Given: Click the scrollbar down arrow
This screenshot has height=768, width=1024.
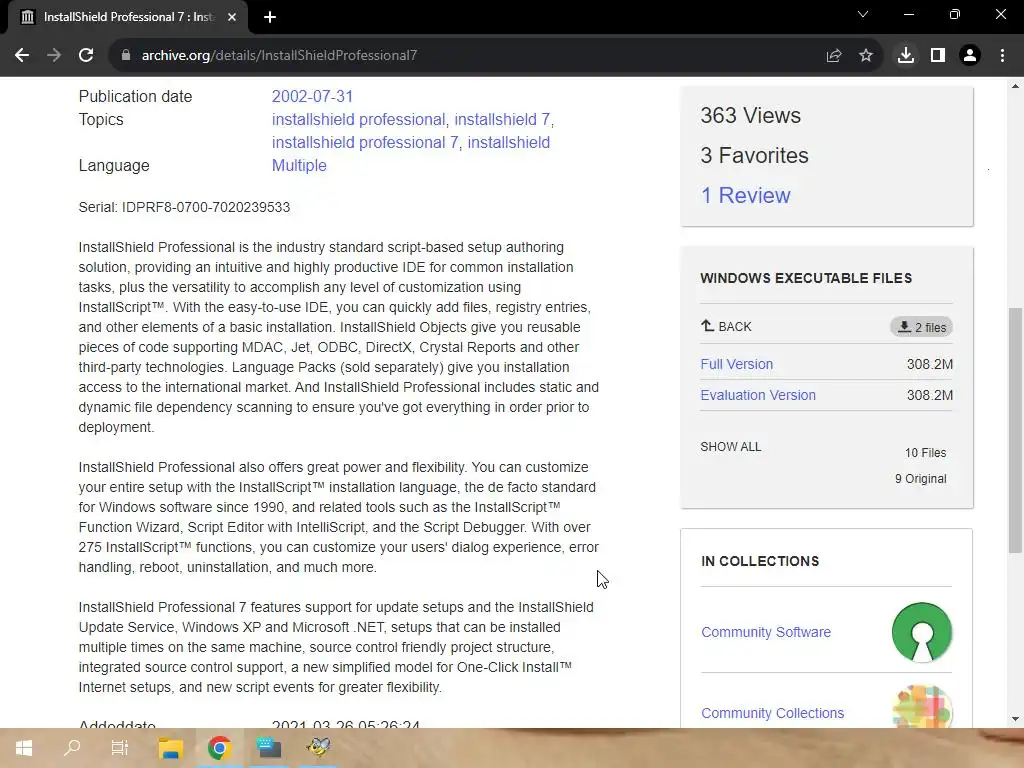Looking at the screenshot, I should coord(1015,719).
